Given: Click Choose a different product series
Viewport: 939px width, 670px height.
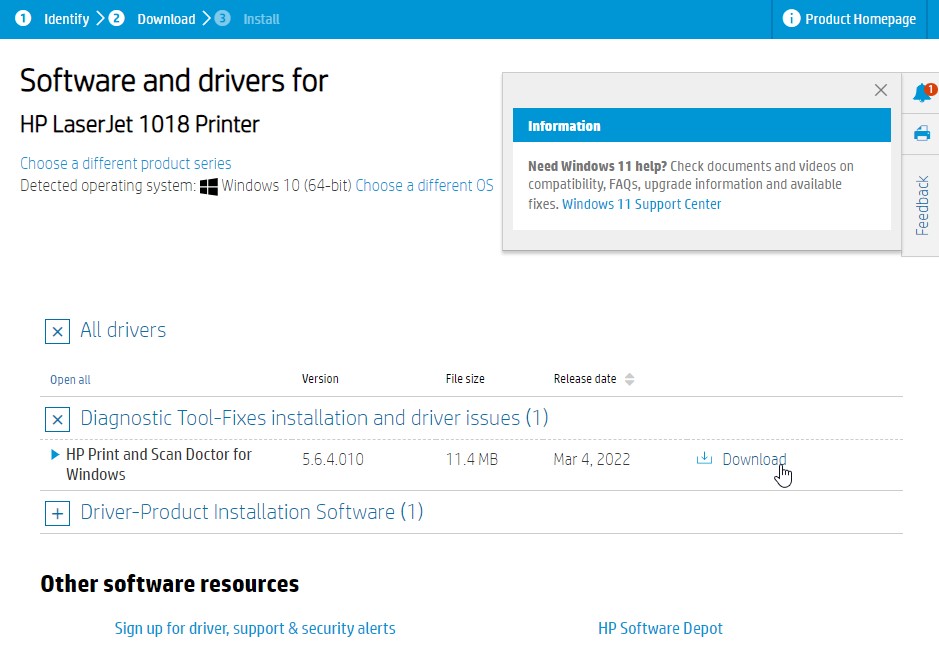Looking at the screenshot, I should tap(125, 163).
